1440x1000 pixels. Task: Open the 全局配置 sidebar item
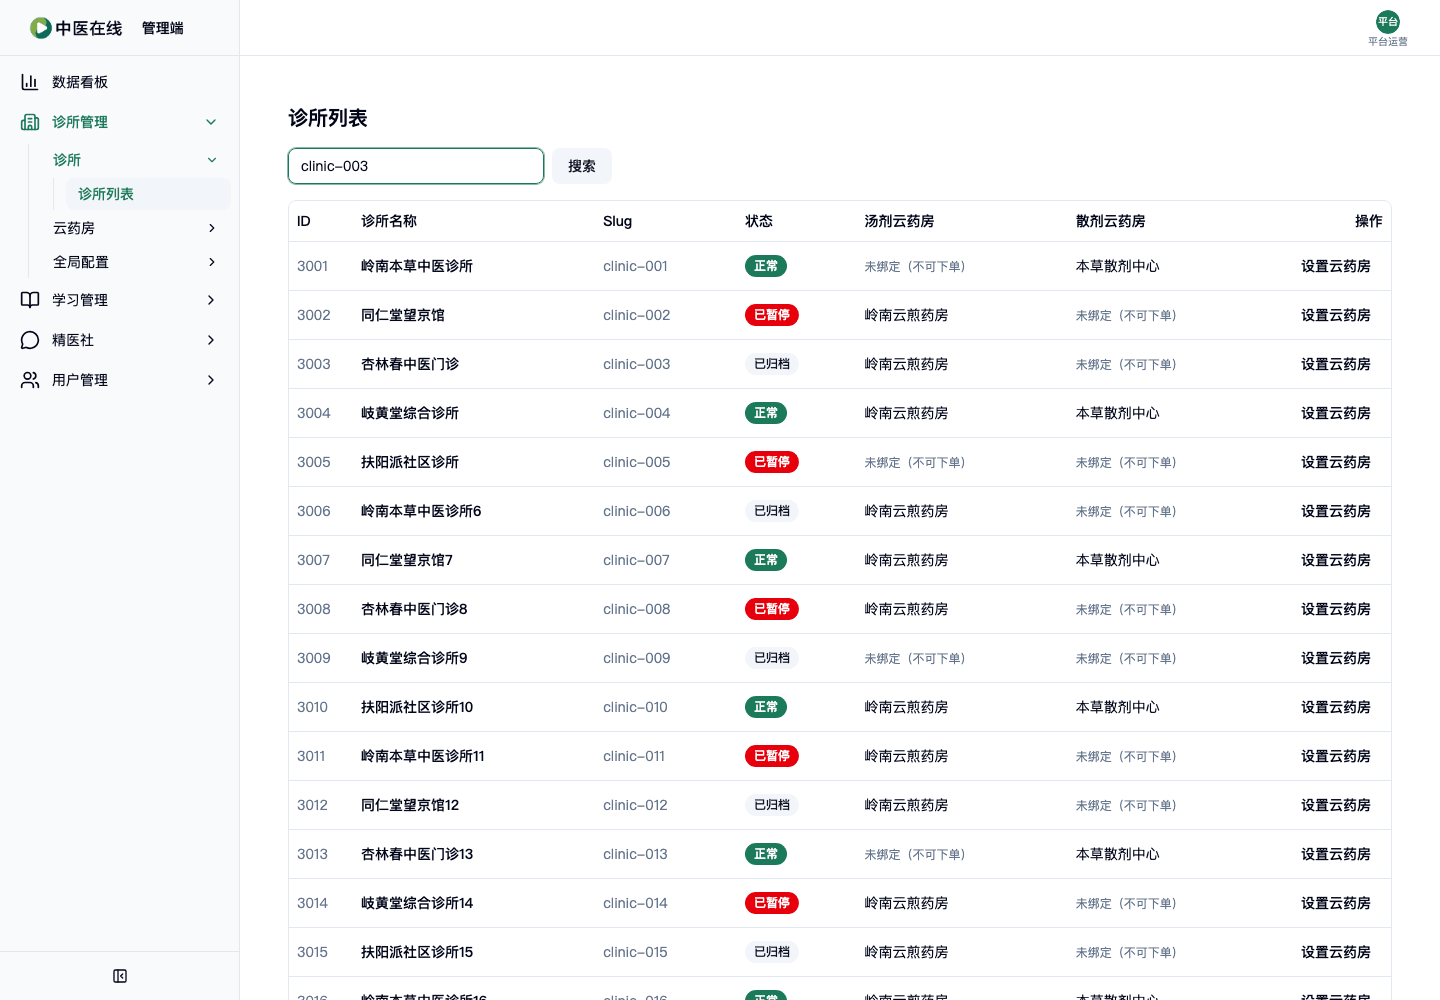(x=136, y=262)
